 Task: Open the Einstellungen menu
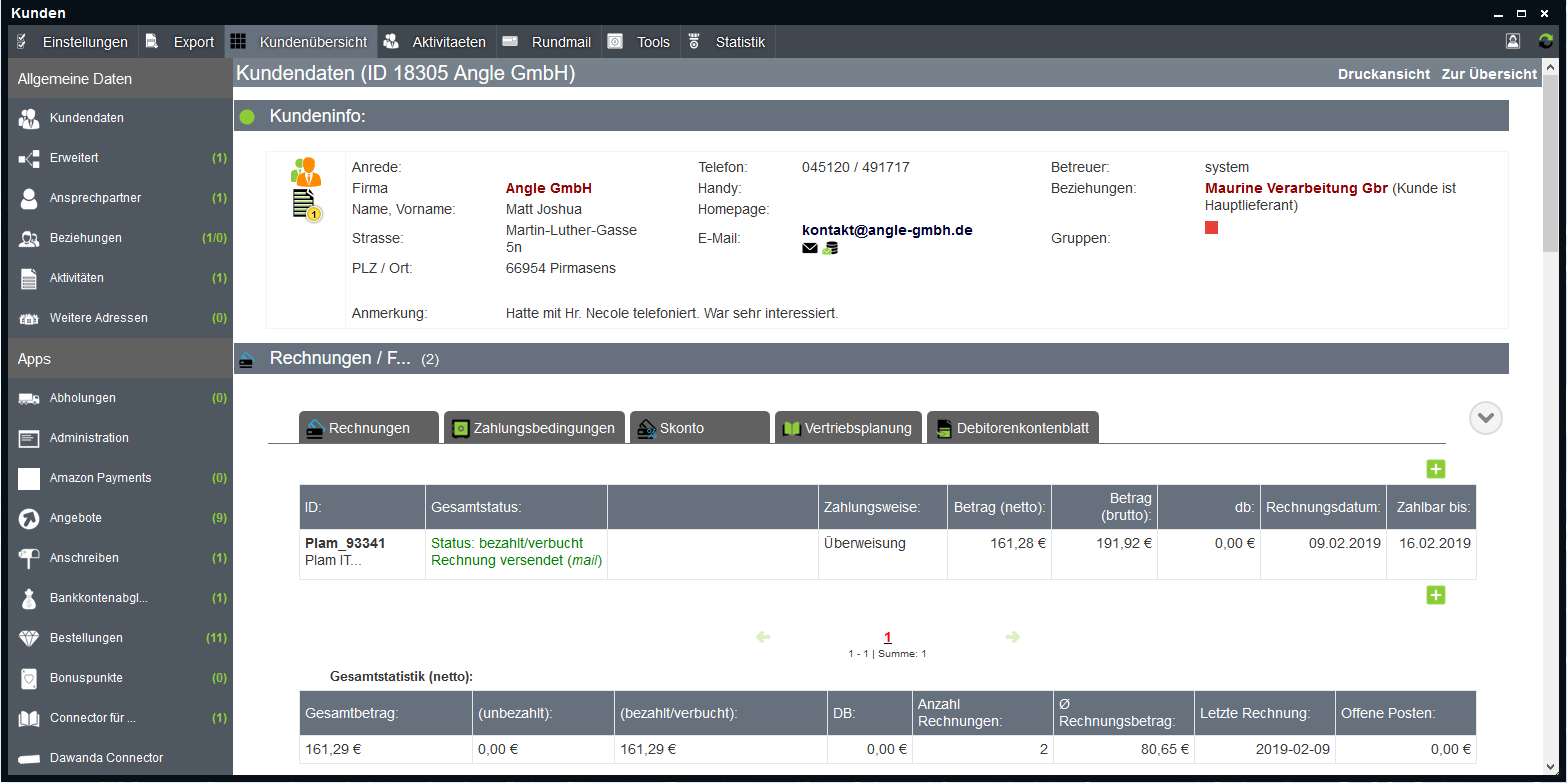(72, 42)
